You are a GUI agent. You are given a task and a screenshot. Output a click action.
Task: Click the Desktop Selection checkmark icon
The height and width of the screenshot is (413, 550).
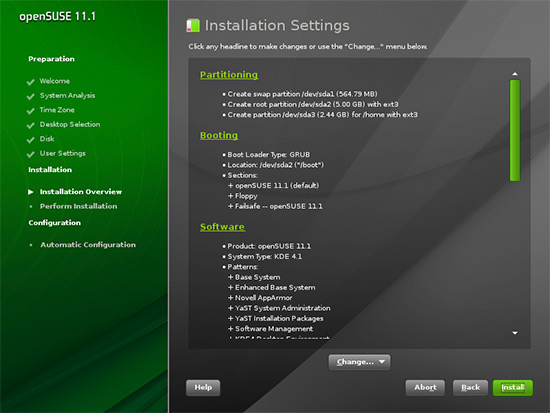(x=31, y=125)
